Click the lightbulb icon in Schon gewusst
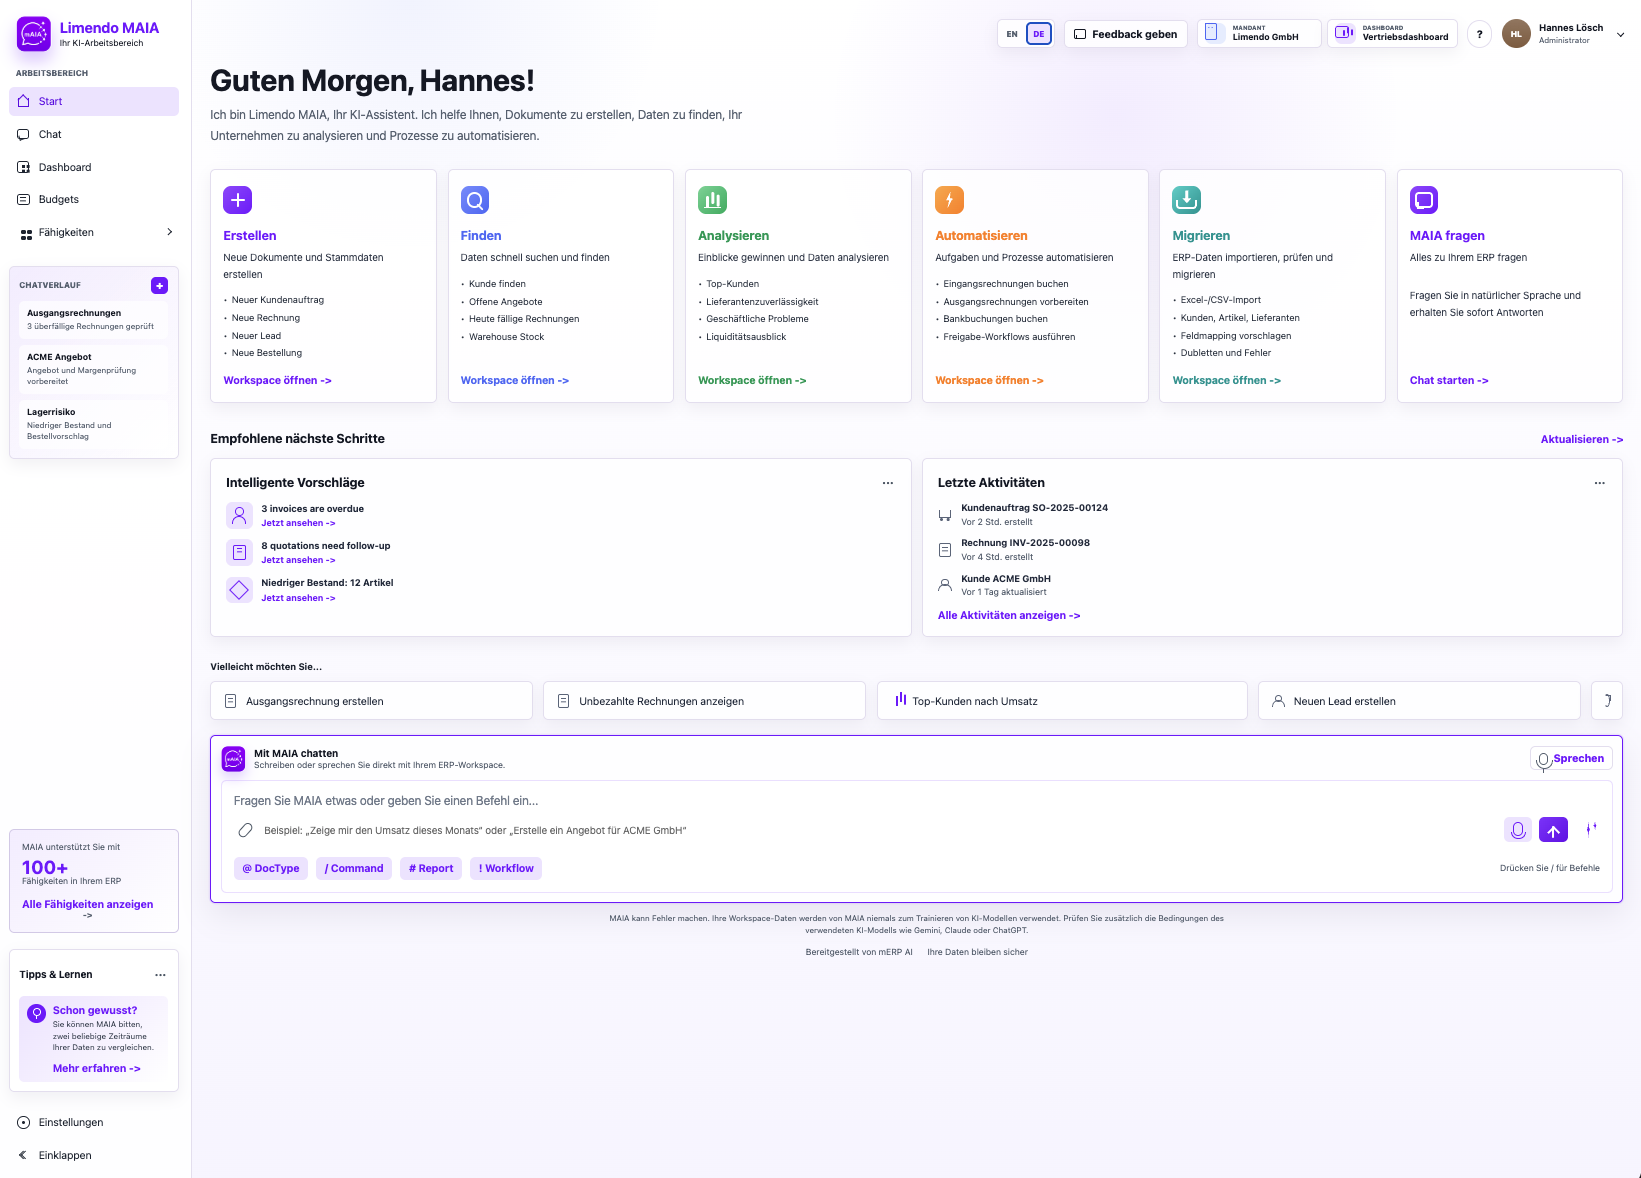Image resolution: width=1641 pixels, height=1178 pixels. 36,1013
